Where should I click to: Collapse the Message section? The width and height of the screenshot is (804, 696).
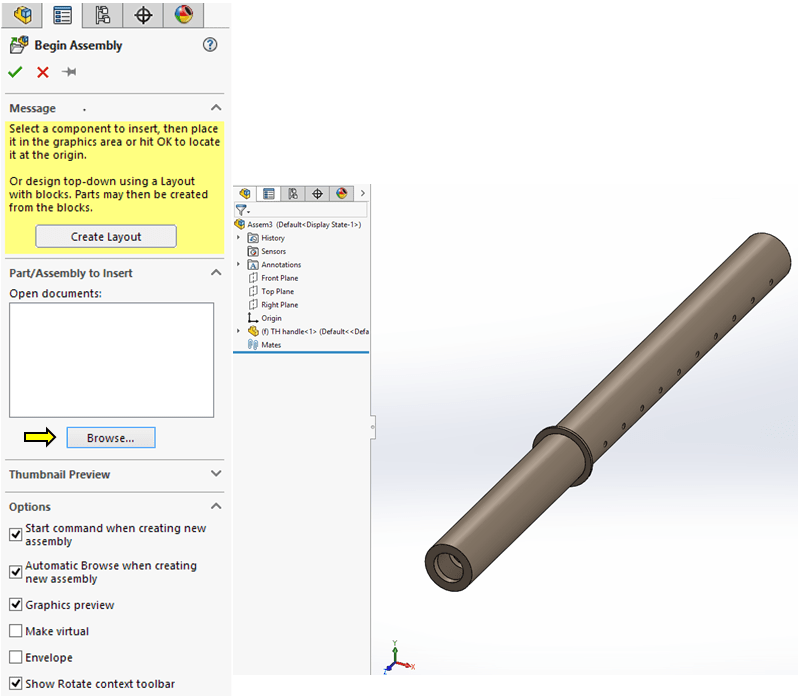(x=216, y=108)
